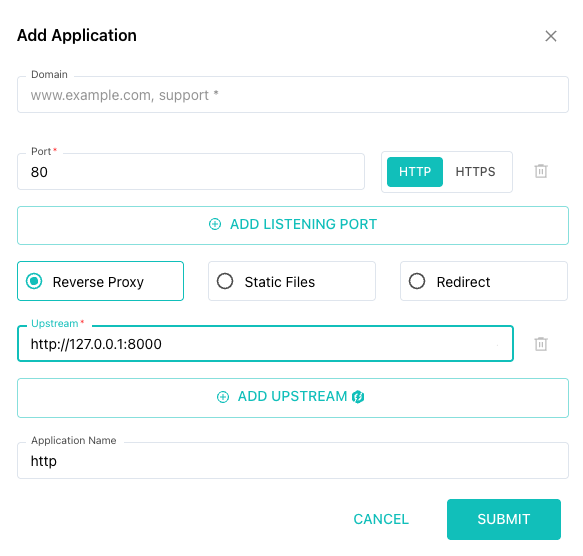Click the Add Listening Port button
Screen dimensions: 583x556
293,225
